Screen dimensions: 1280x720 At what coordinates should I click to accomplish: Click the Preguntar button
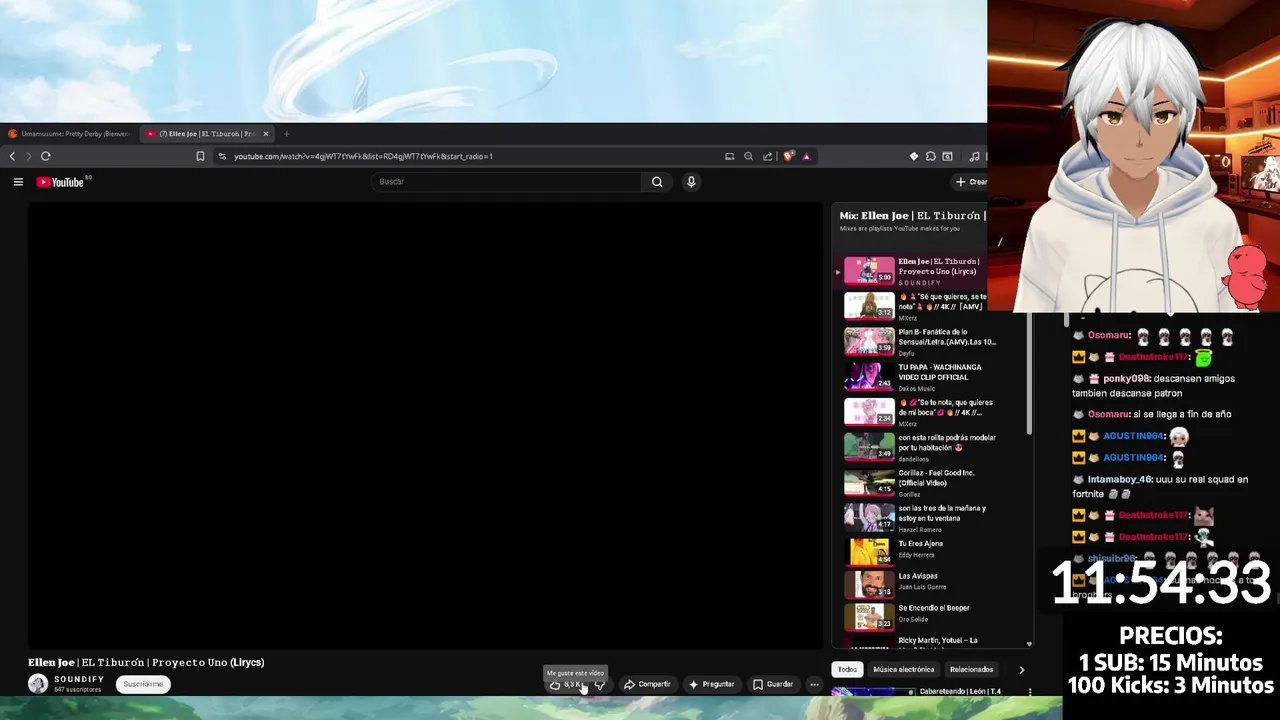coord(712,685)
